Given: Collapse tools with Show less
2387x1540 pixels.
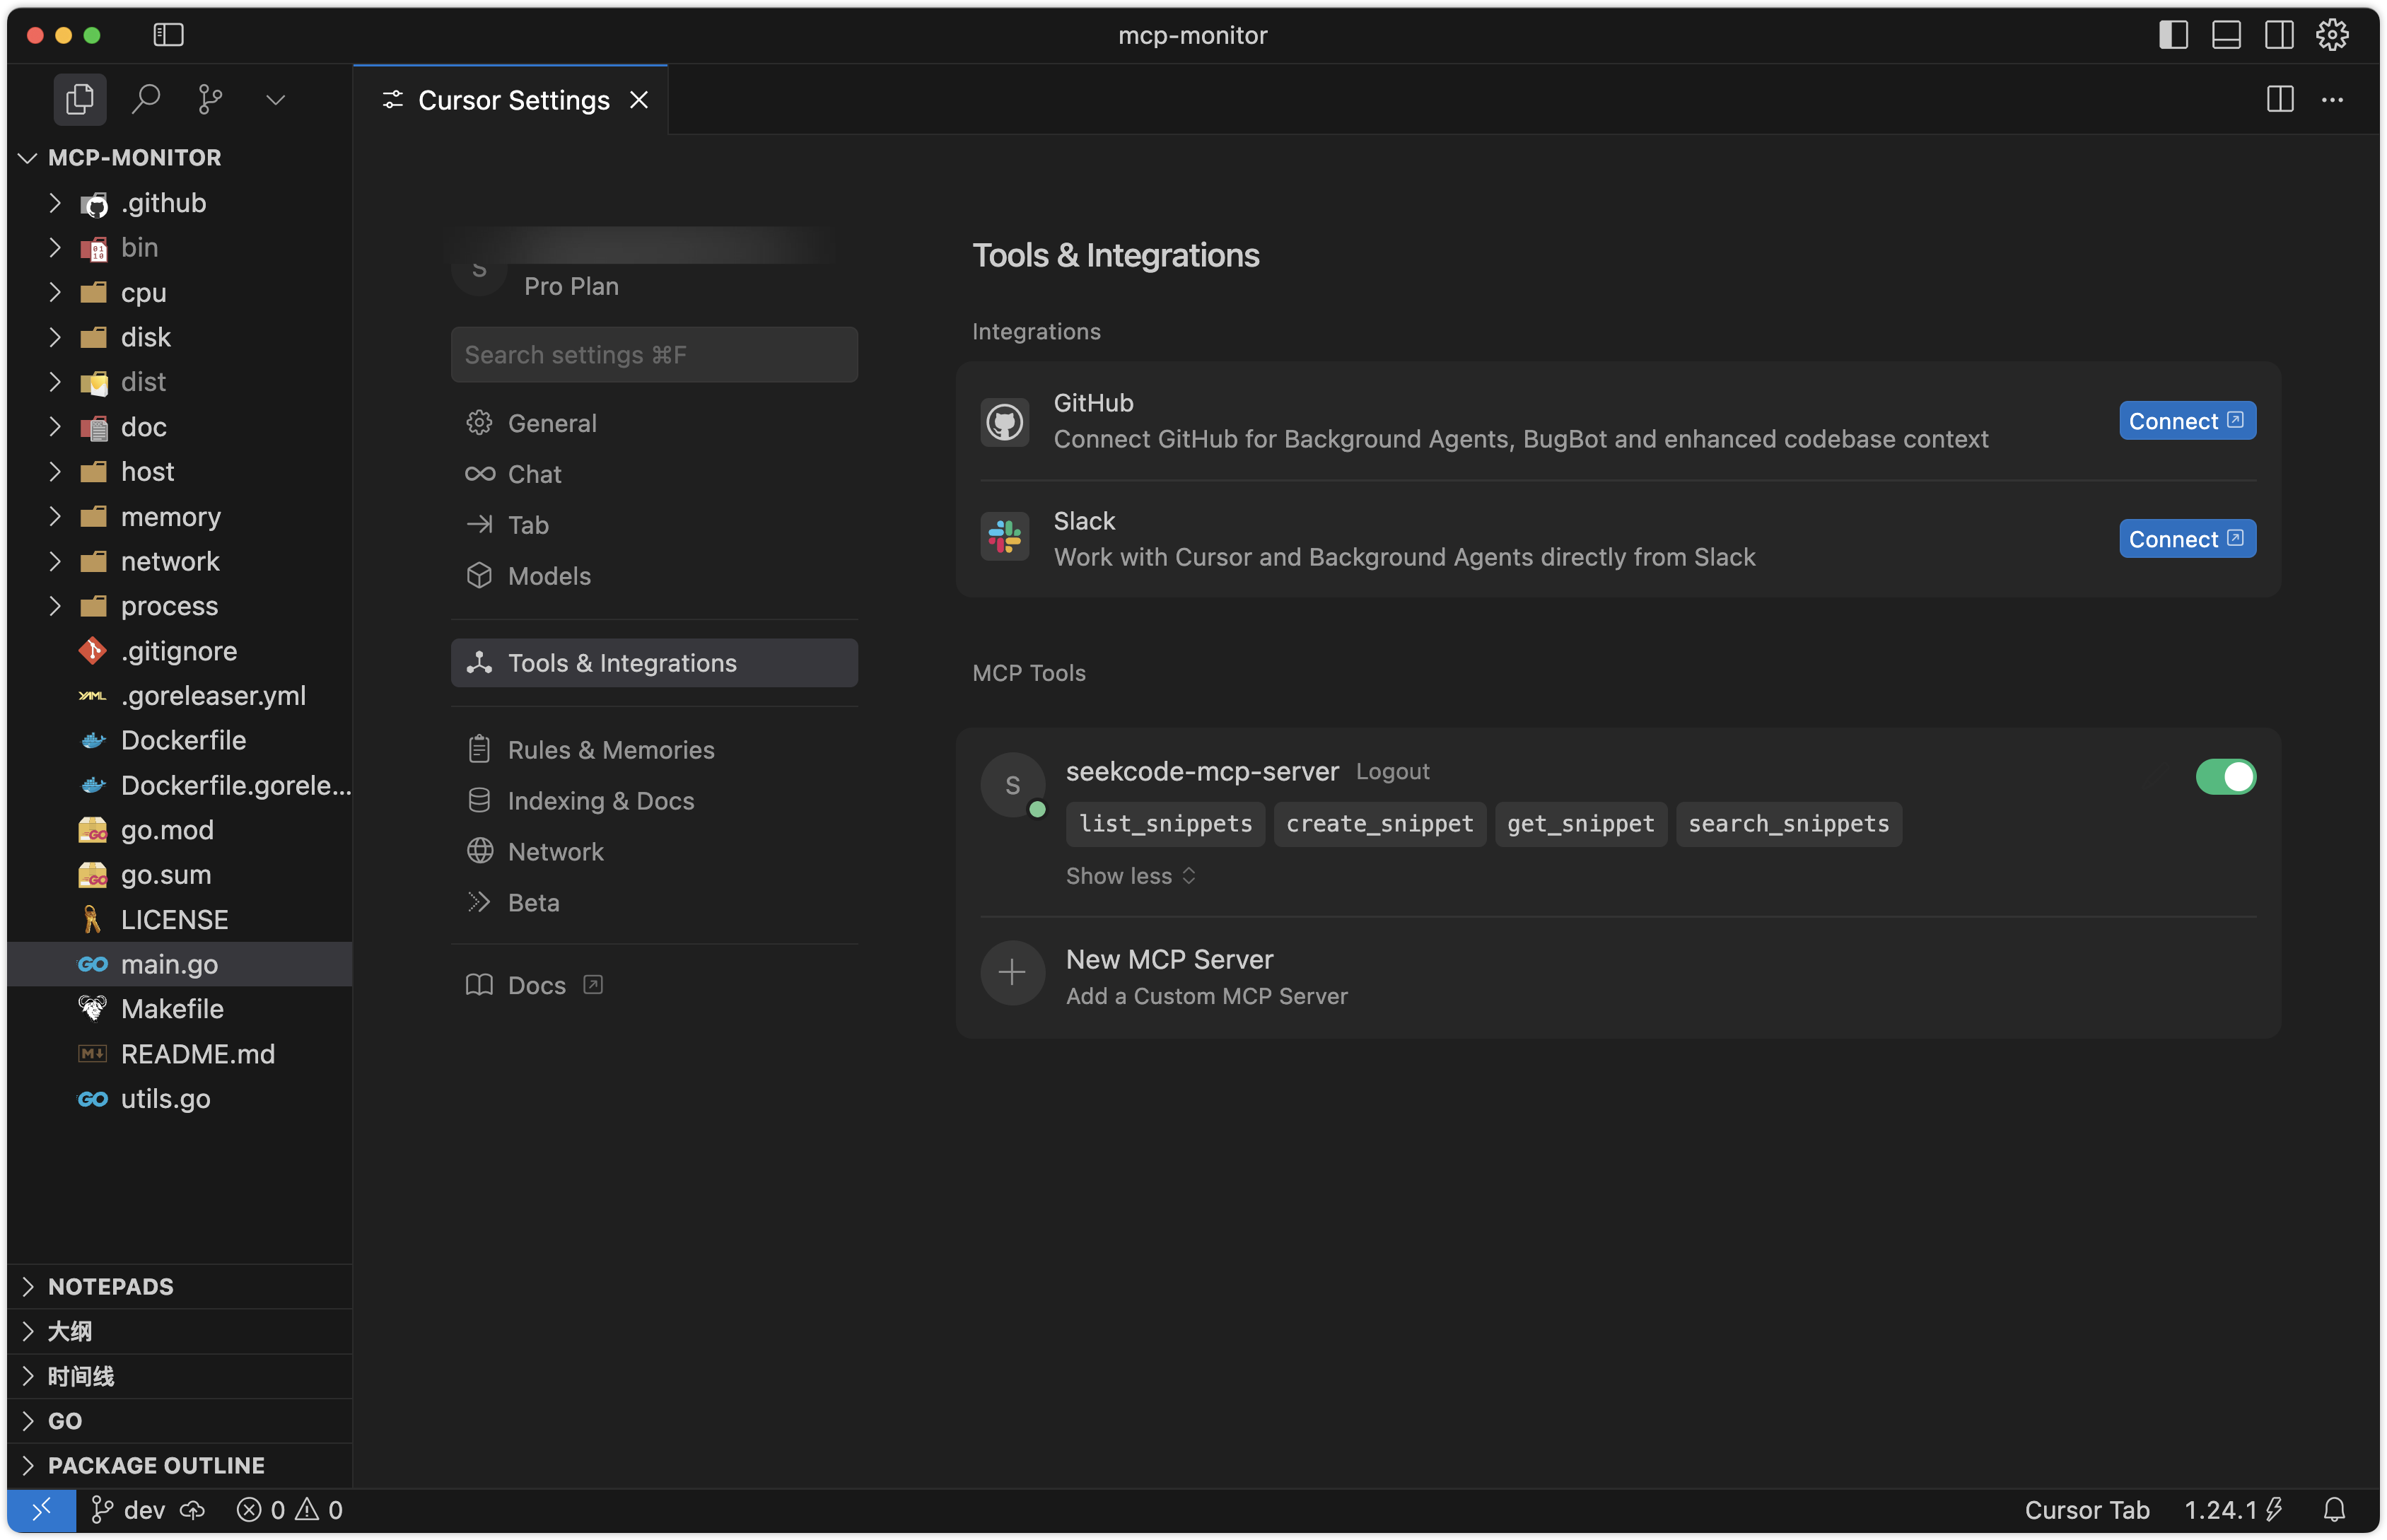Looking at the screenshot, I should [x=1131, y=876].
